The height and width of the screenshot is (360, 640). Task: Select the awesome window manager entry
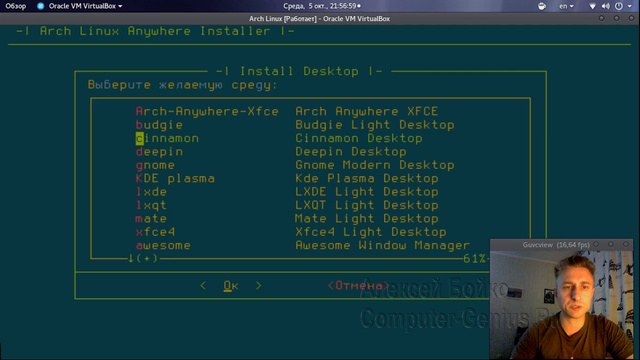pos(163,246)
